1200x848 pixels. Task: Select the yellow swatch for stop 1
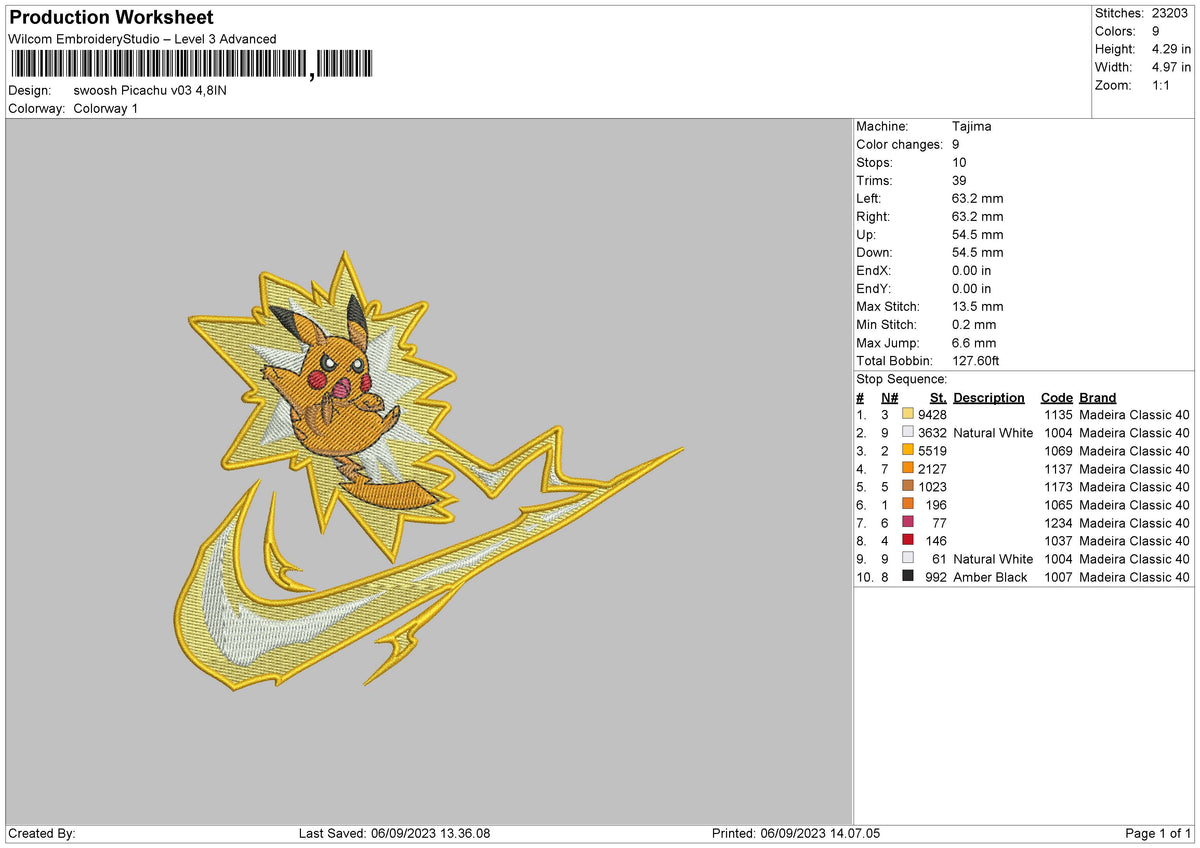pos(907,414)
